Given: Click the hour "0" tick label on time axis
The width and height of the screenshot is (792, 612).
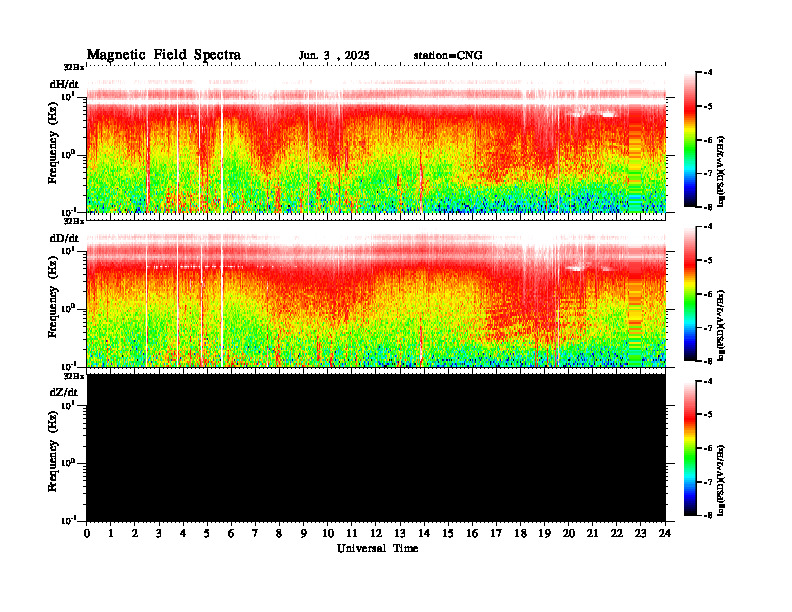Looking at the screenshot, I should (x=87, y=533).
